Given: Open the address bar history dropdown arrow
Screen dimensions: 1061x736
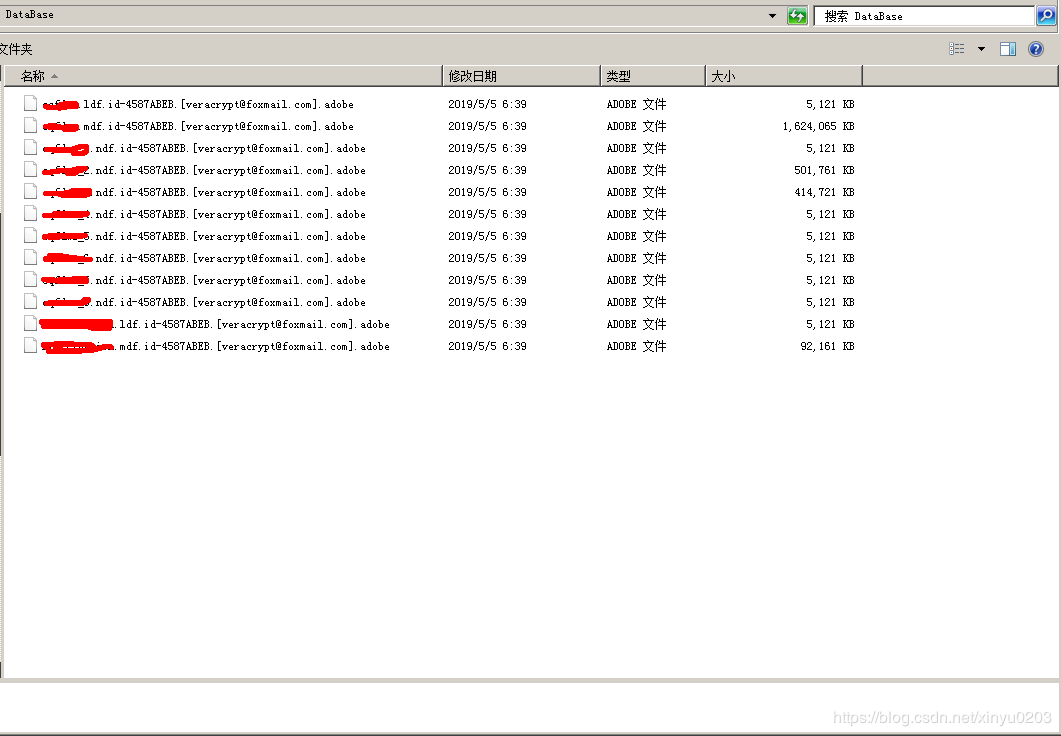Looking at the screenshot, I should coord(772,16).
